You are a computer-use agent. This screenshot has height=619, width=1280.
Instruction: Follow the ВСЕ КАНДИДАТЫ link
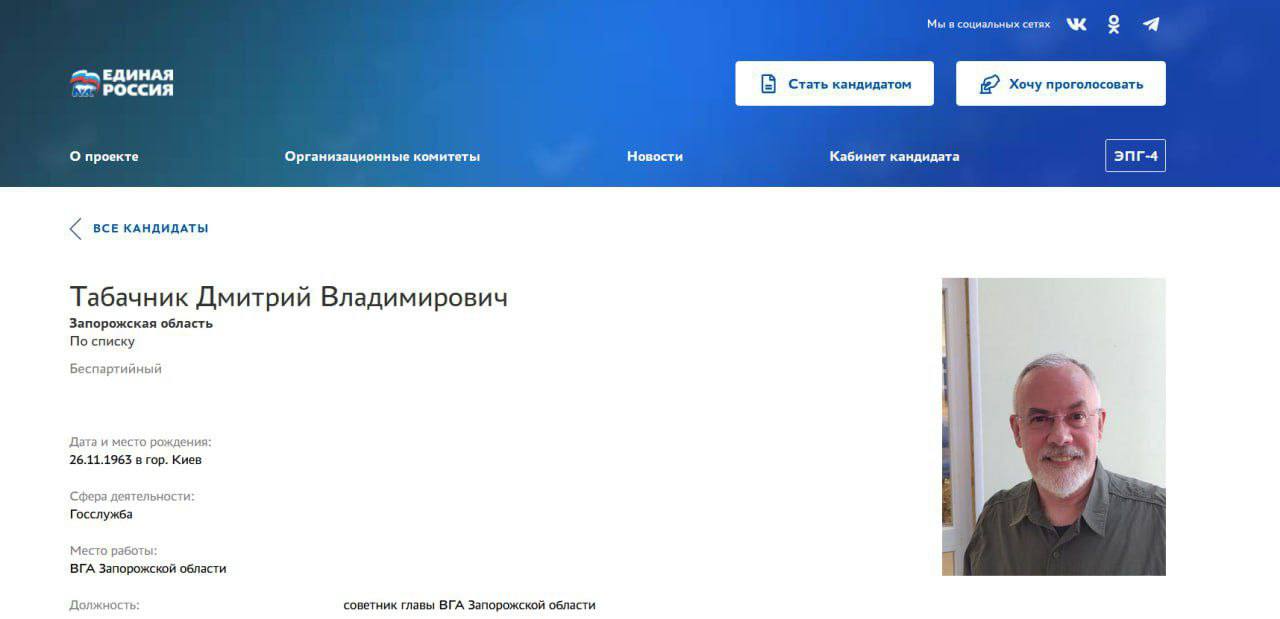click(151, 228)
